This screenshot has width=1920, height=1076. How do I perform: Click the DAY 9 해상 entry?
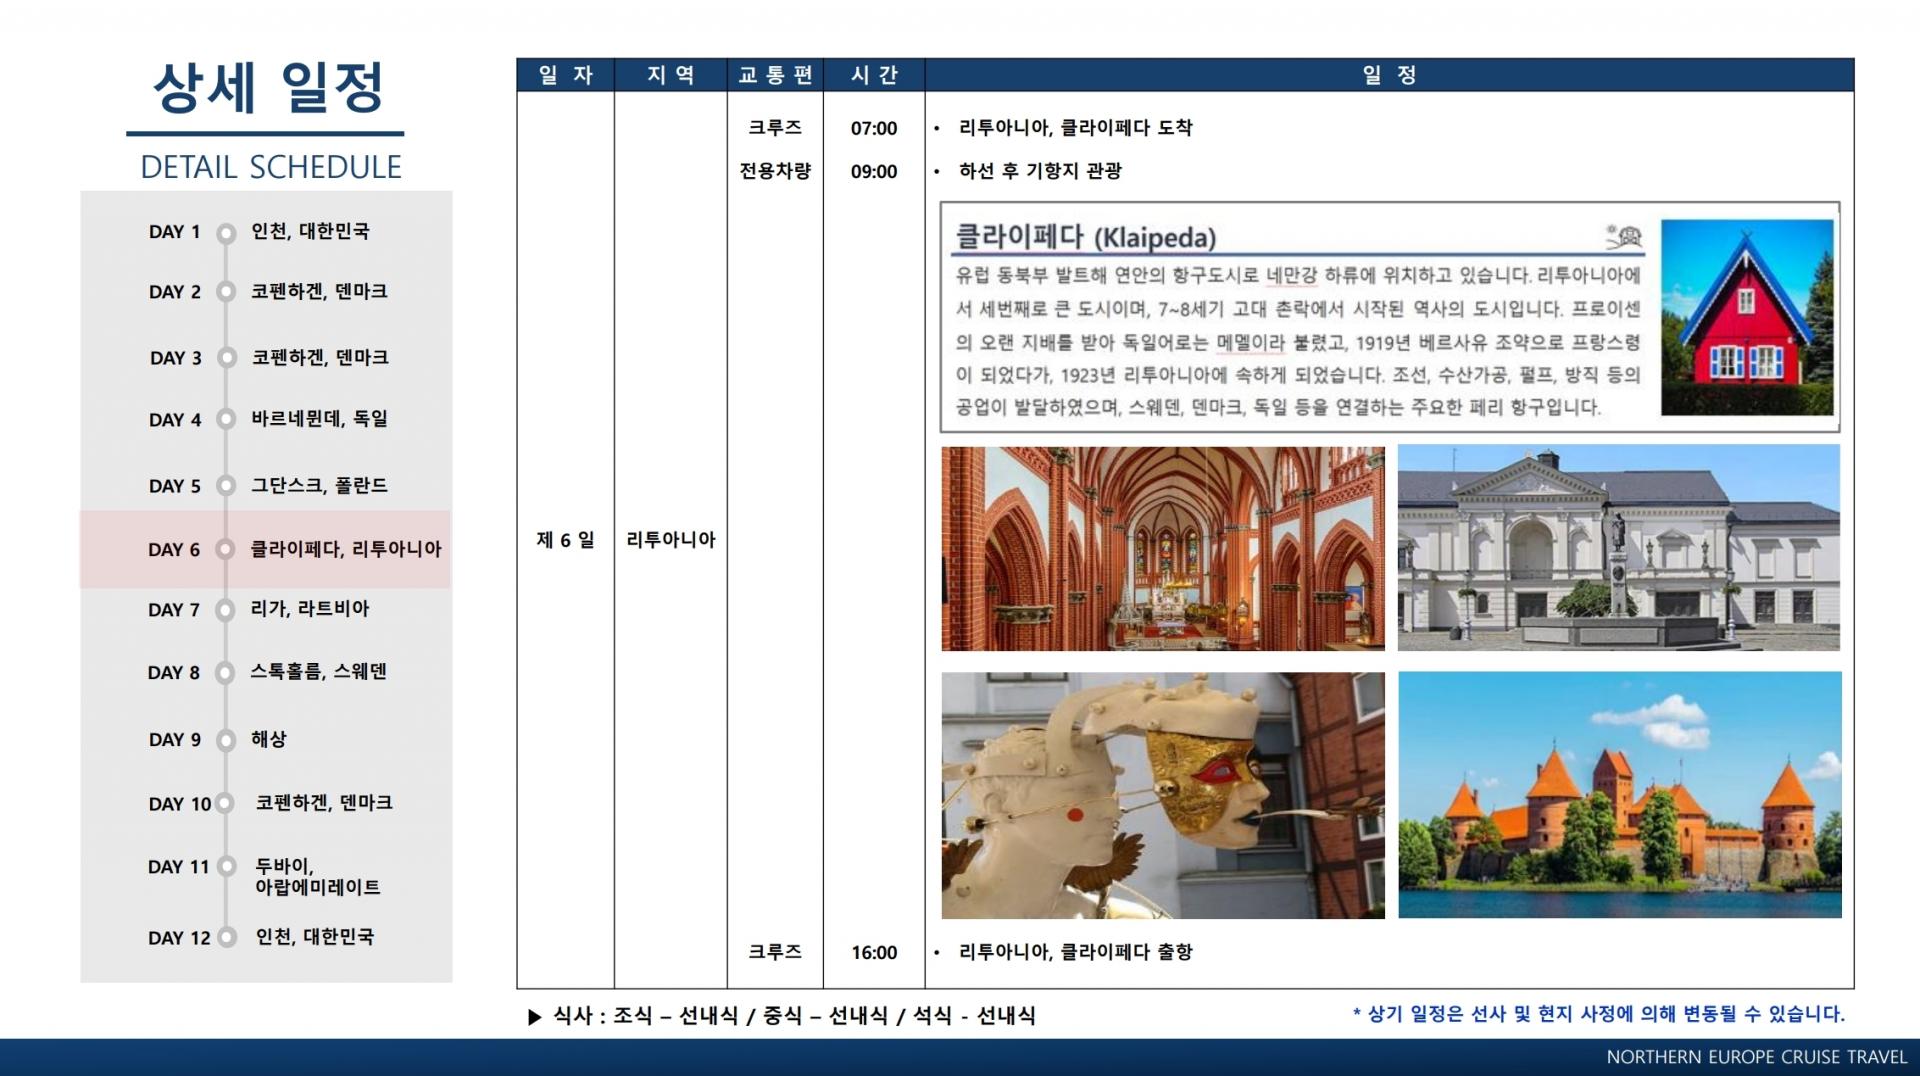[217, 739]
